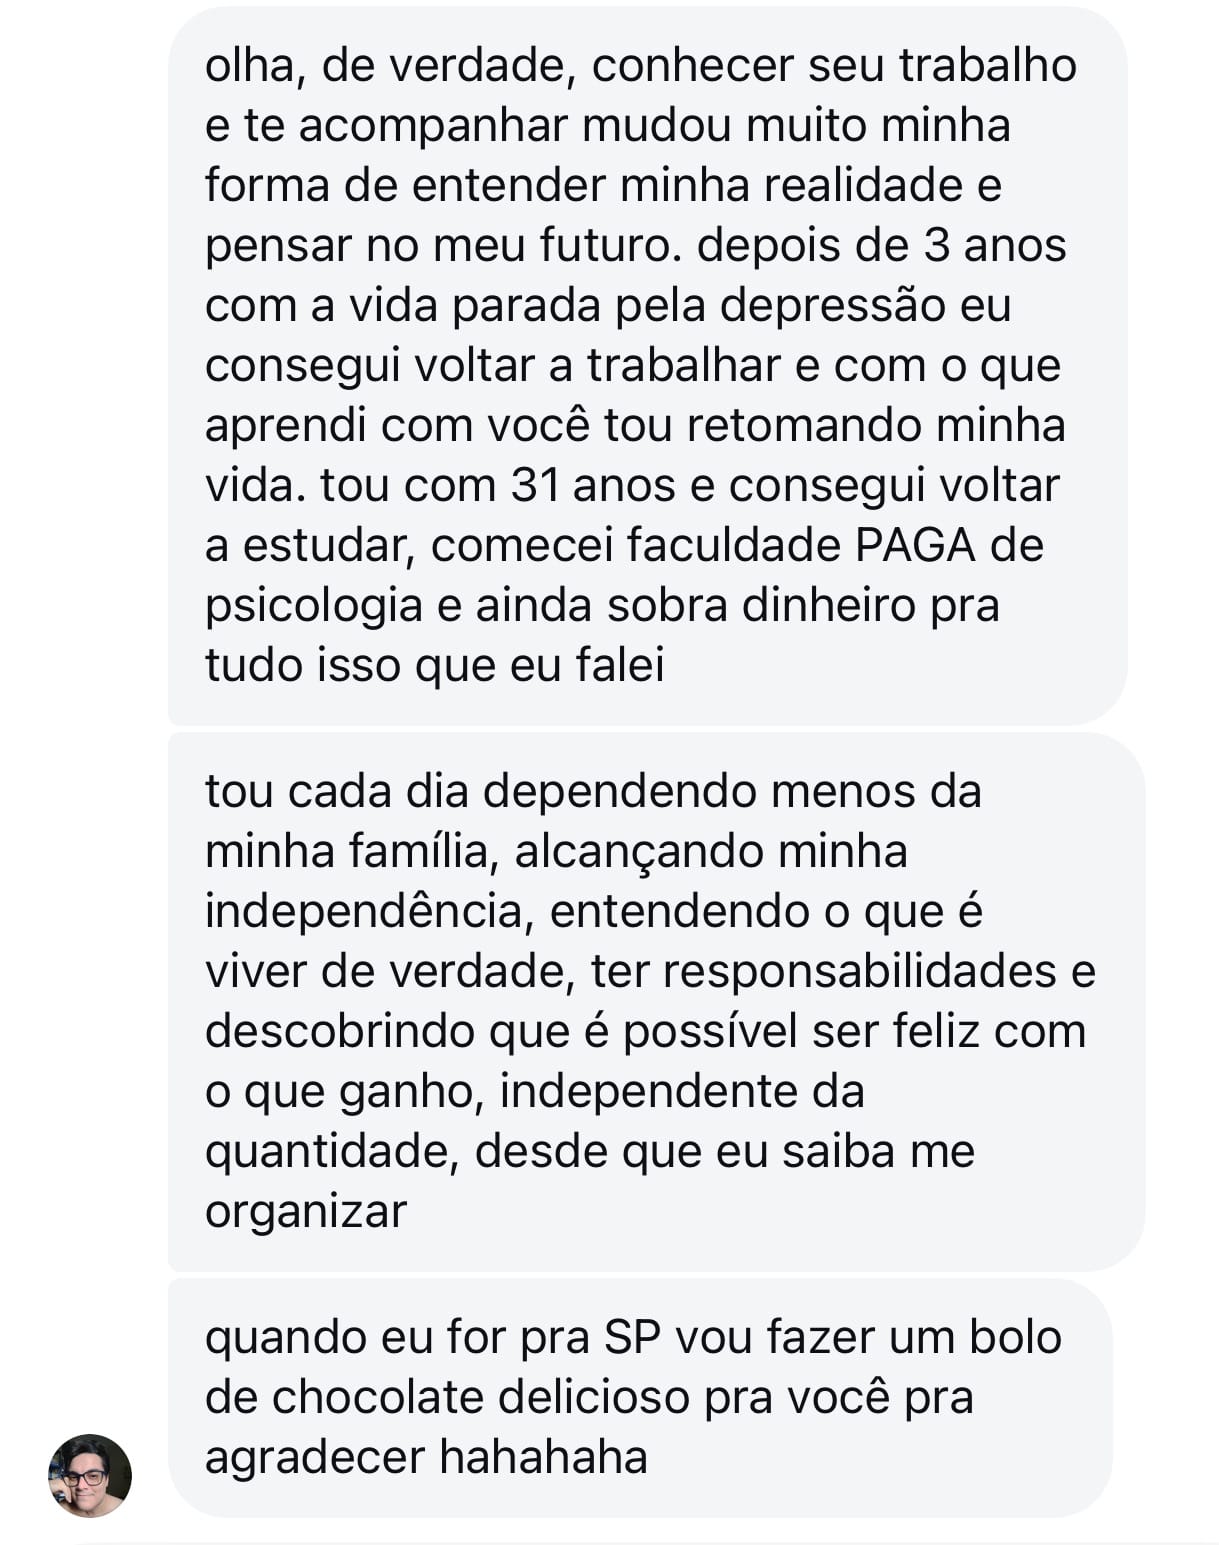Tap the abbreviation "SP" in last message
This screenshot has height=1545, width=1219.
click(633, 1337)
